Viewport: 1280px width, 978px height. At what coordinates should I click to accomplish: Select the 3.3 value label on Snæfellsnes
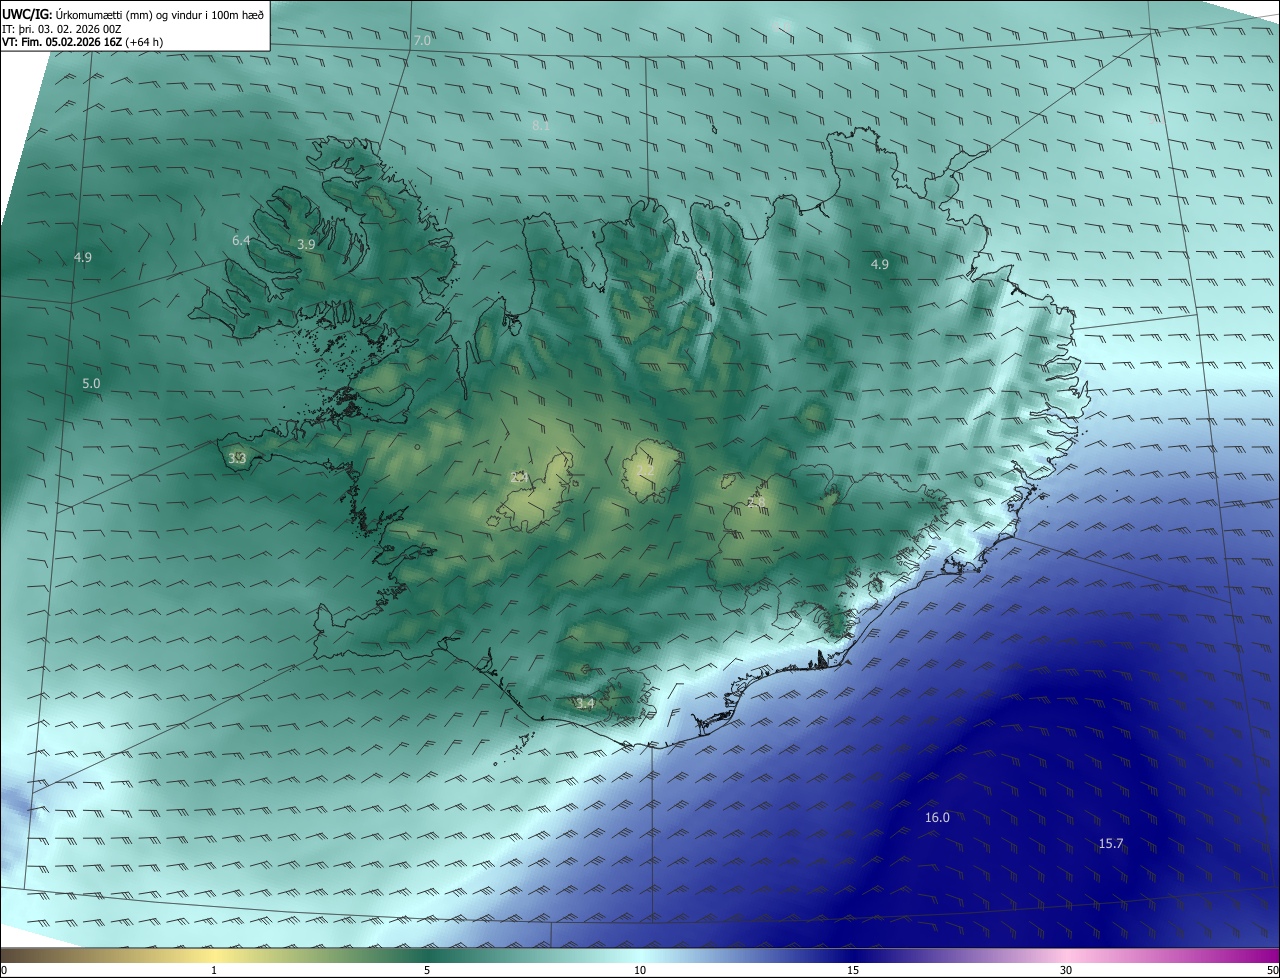click(x=237, y=458)
